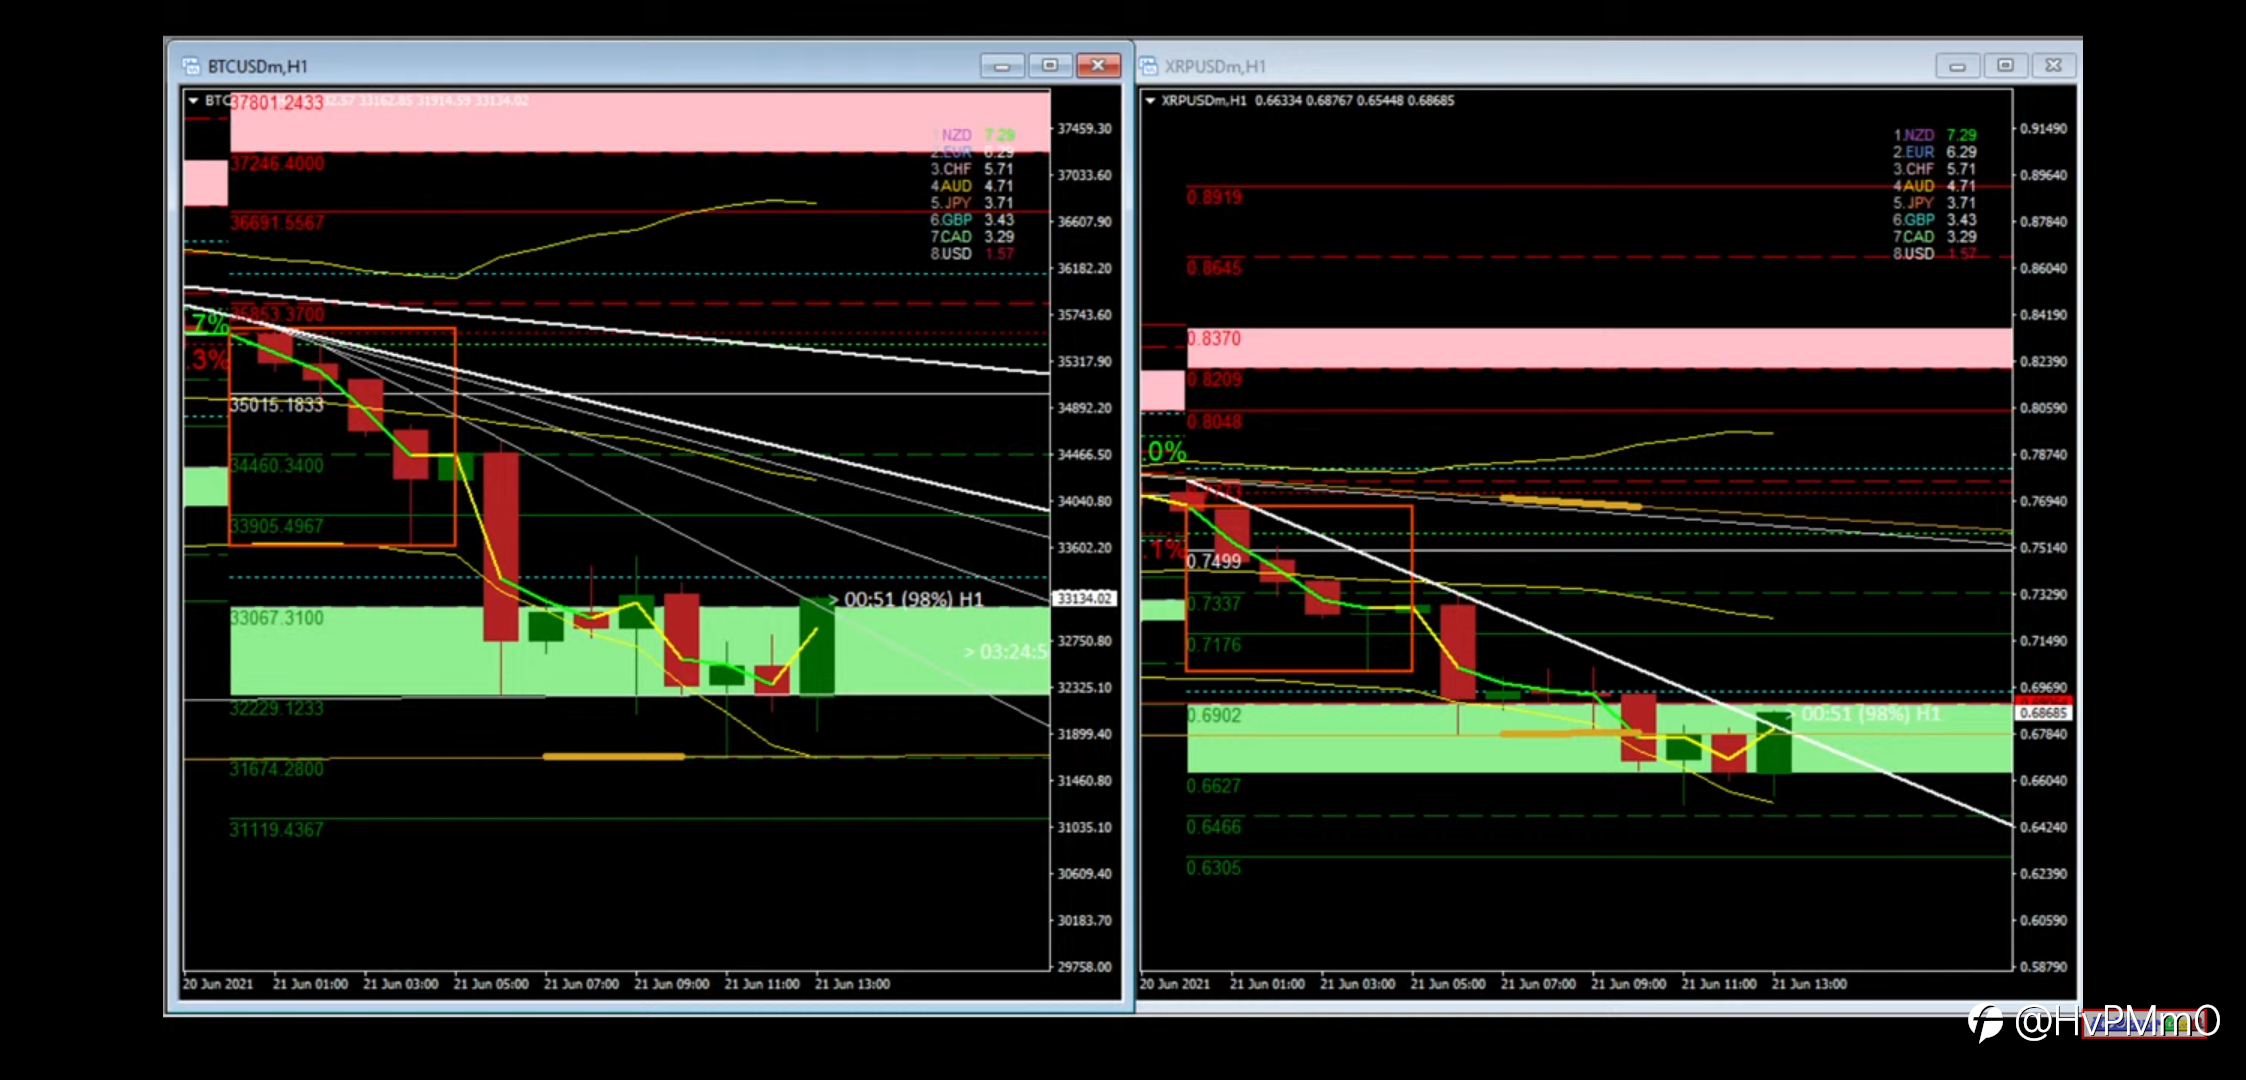This screenshot has height=1080, width=2246.
Task: Select the pink 0.8370 resistance zone
Action: click(1600, 348)
